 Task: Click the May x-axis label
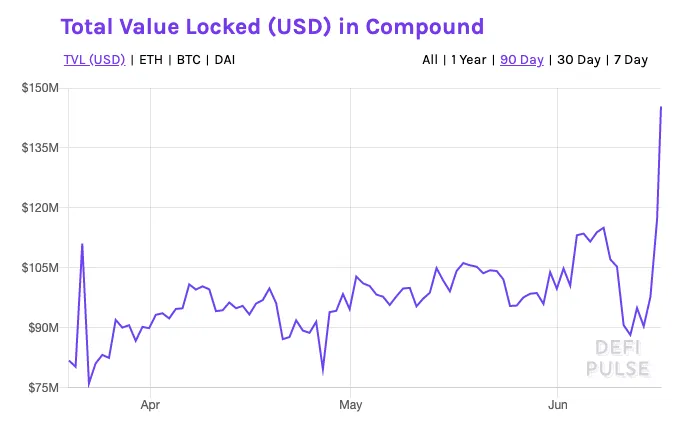pos(350,404)
